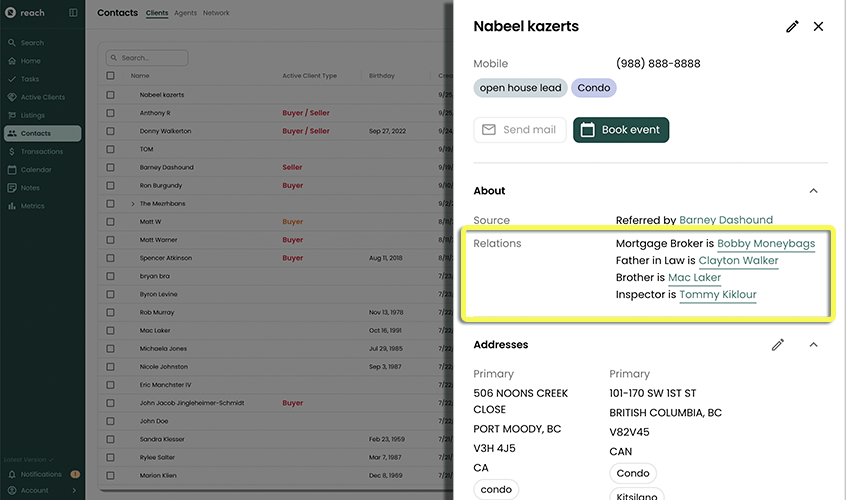Click the Condo tag chip

coord(594,88)
